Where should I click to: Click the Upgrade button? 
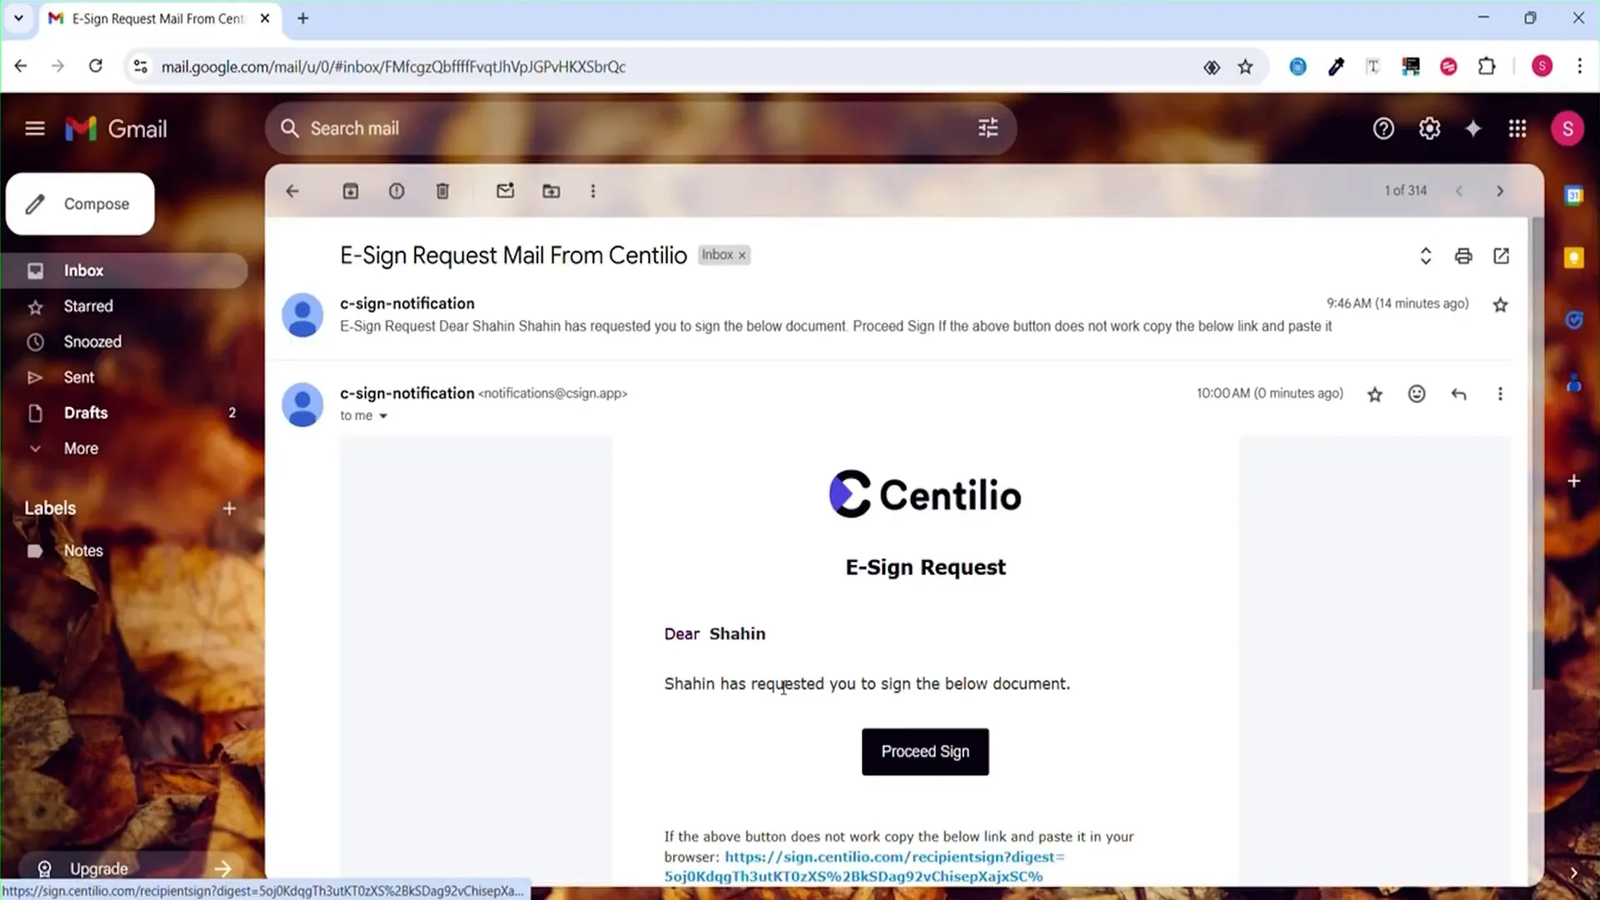(x=130, y=868)
